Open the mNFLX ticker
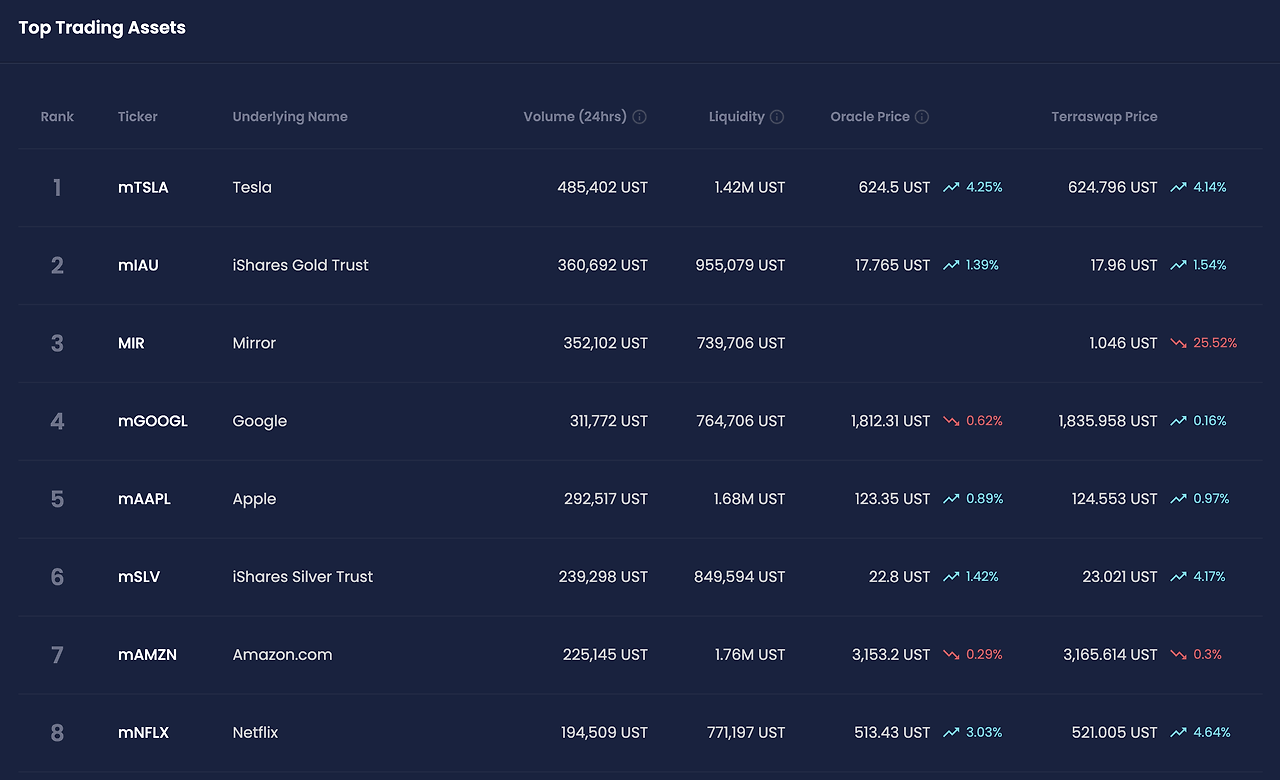 pos(143,733)
